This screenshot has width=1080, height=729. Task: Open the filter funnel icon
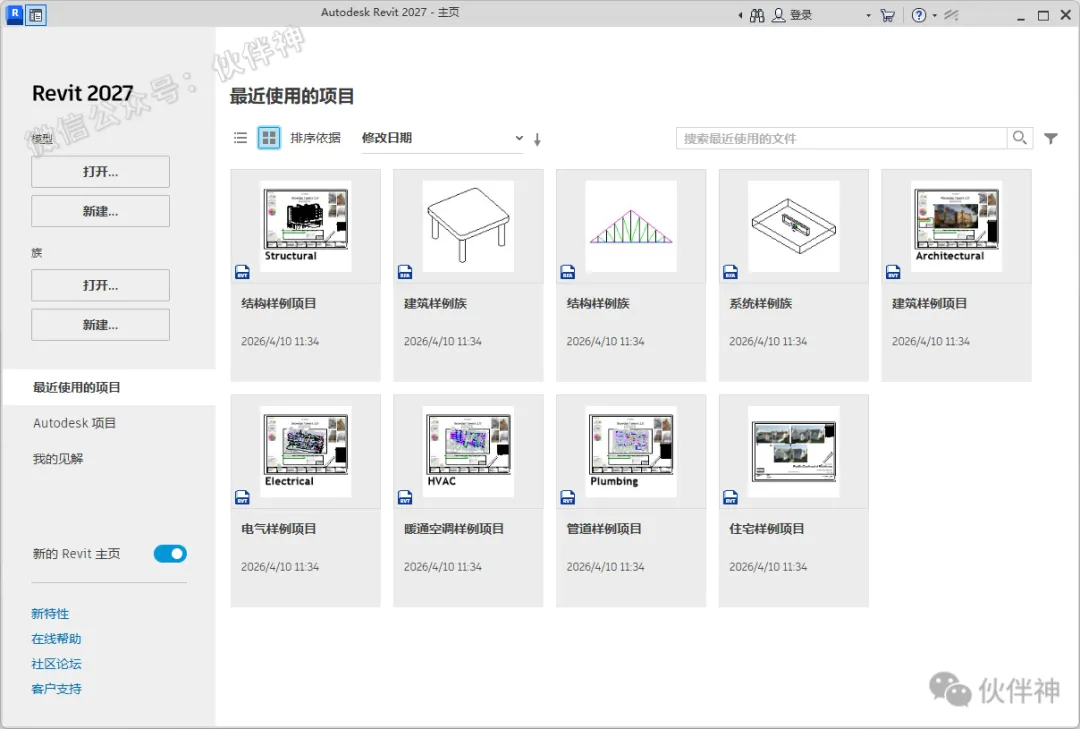[1050, 138]
